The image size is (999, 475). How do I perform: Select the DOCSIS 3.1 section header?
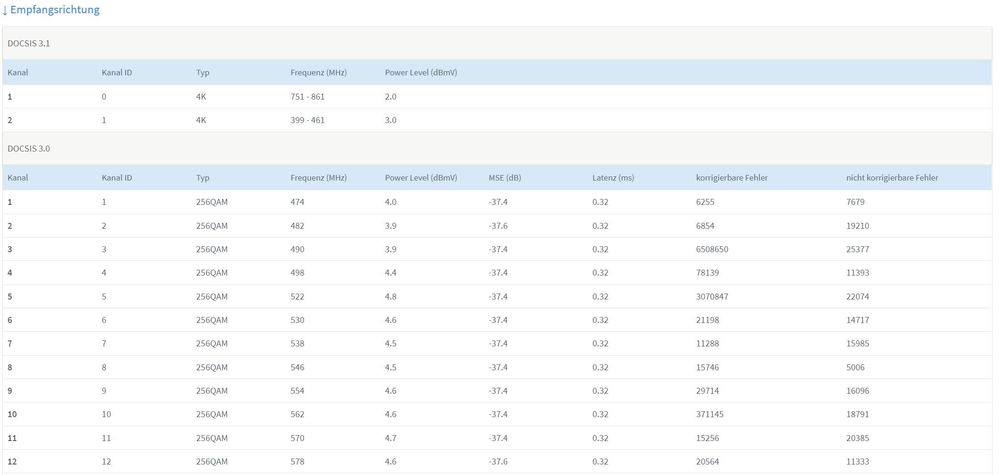(x=29, y=45)
